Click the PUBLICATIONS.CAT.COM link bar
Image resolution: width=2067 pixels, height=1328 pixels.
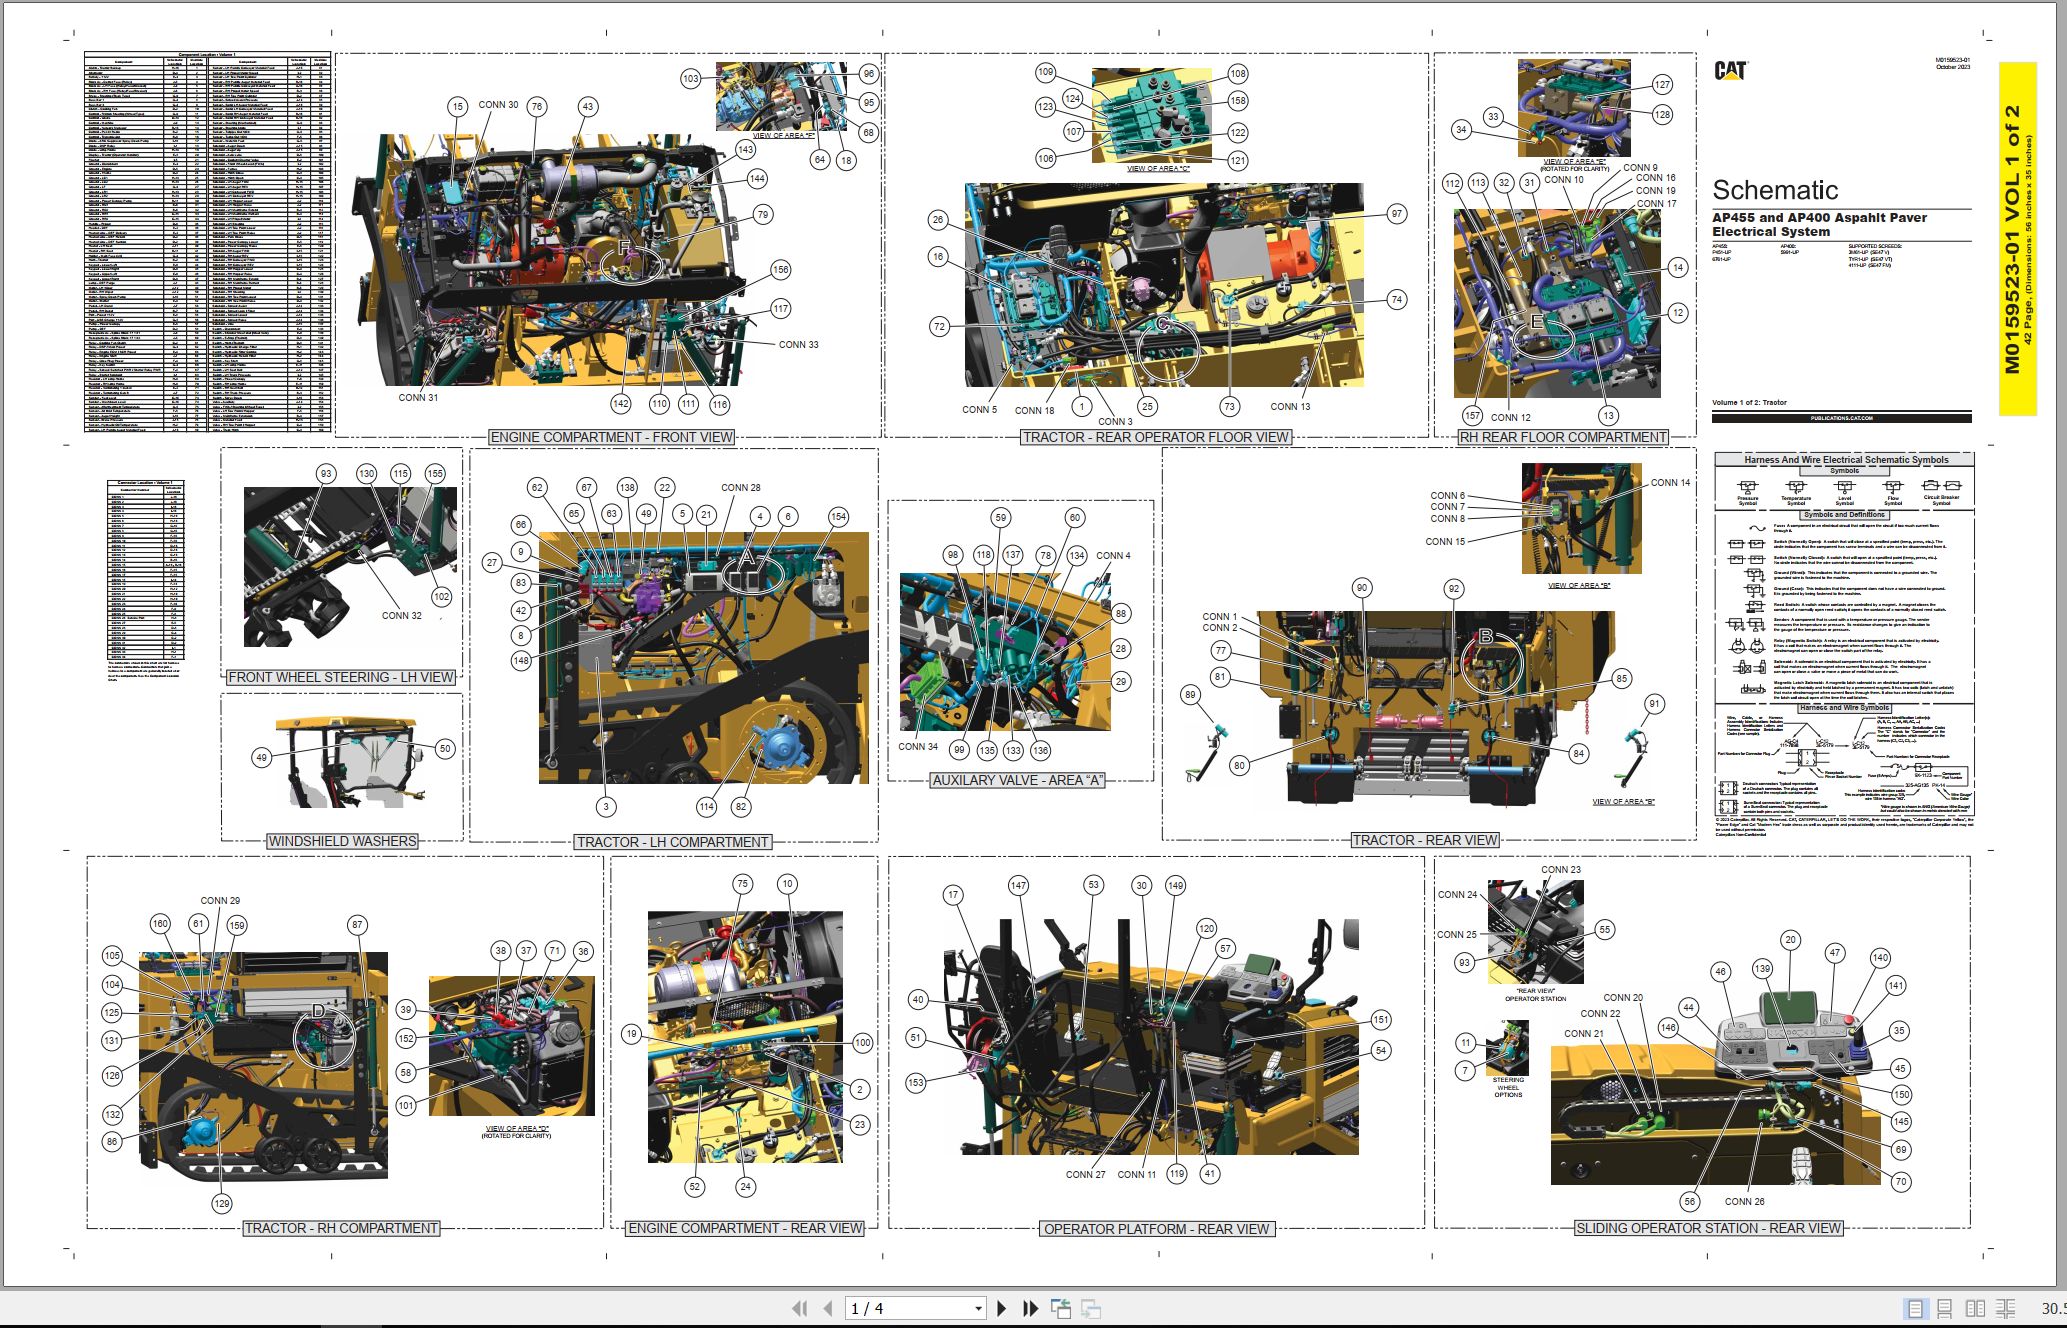(1841, 418)
